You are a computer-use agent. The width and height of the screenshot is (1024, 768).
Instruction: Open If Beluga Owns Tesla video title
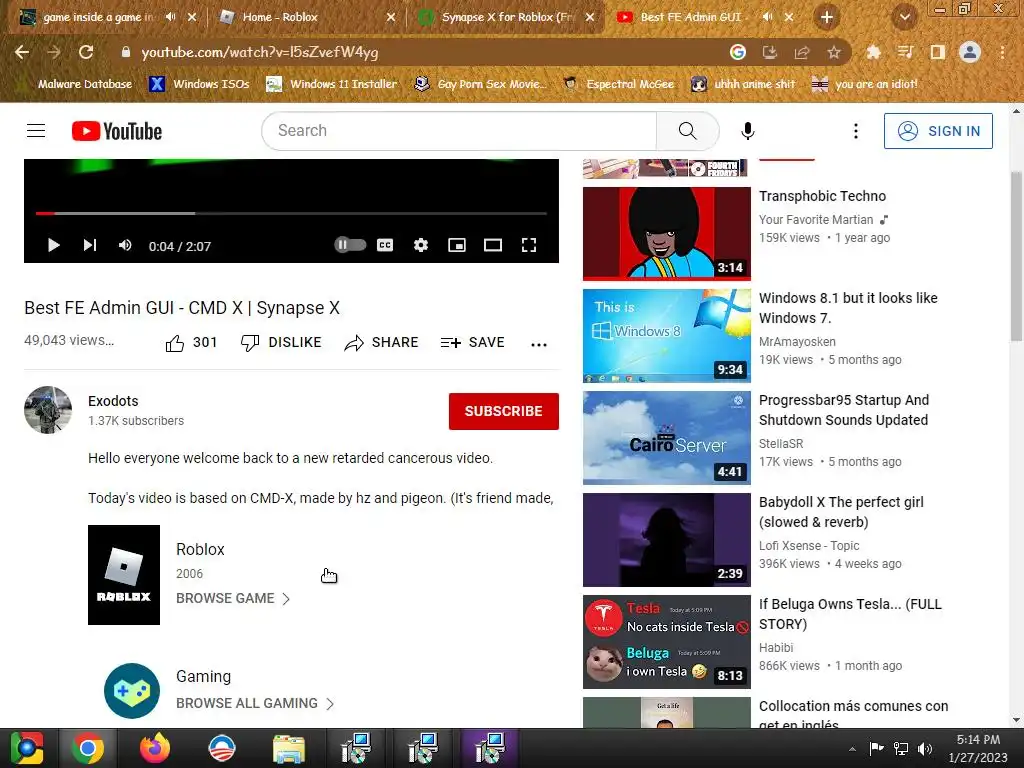coord(850,614)
